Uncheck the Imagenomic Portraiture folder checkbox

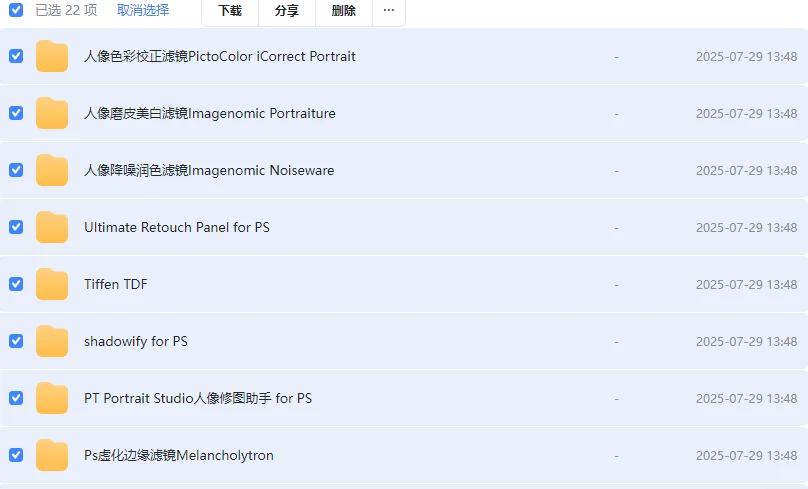pos(16,113)
